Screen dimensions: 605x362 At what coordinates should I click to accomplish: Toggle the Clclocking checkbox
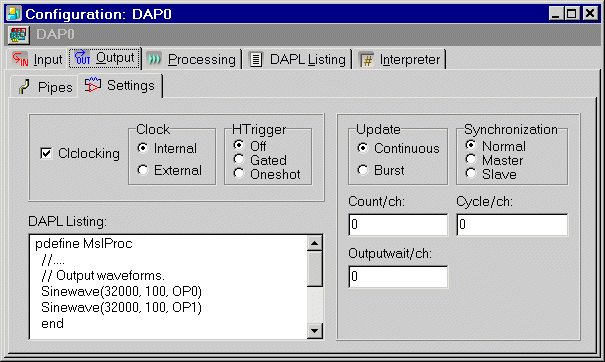point(46,153)
